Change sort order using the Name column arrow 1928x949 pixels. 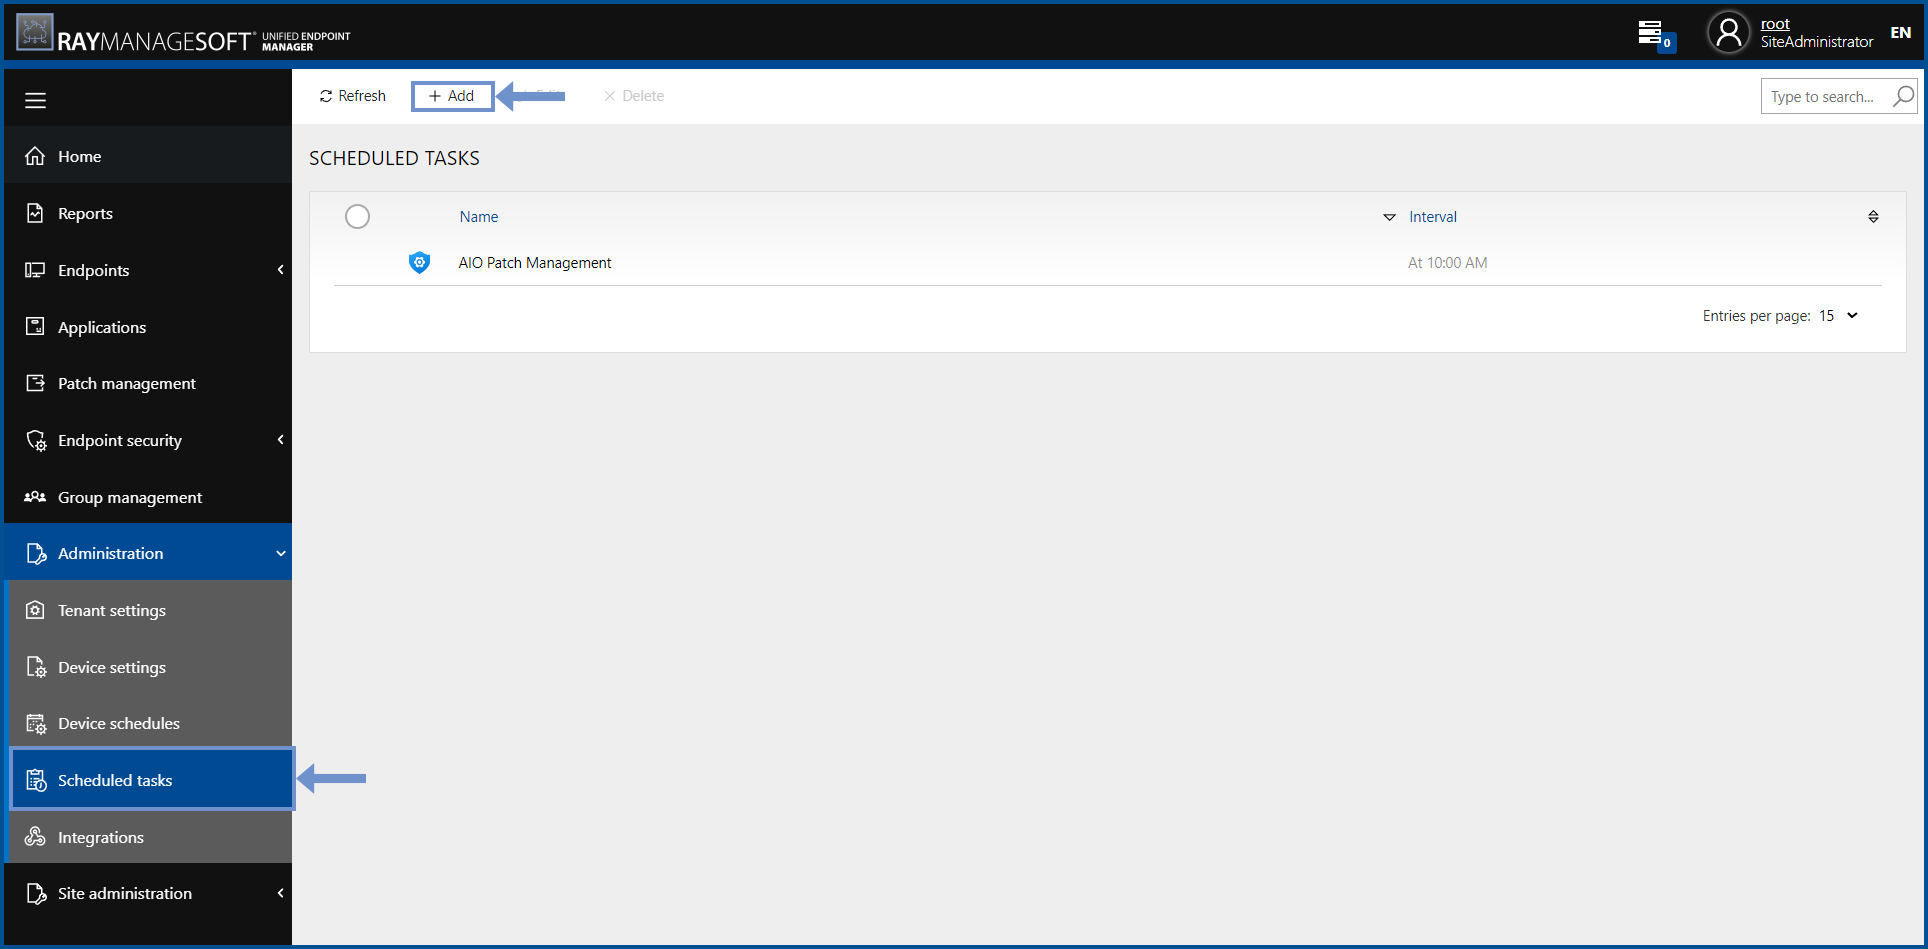[x=1389, y=217]
